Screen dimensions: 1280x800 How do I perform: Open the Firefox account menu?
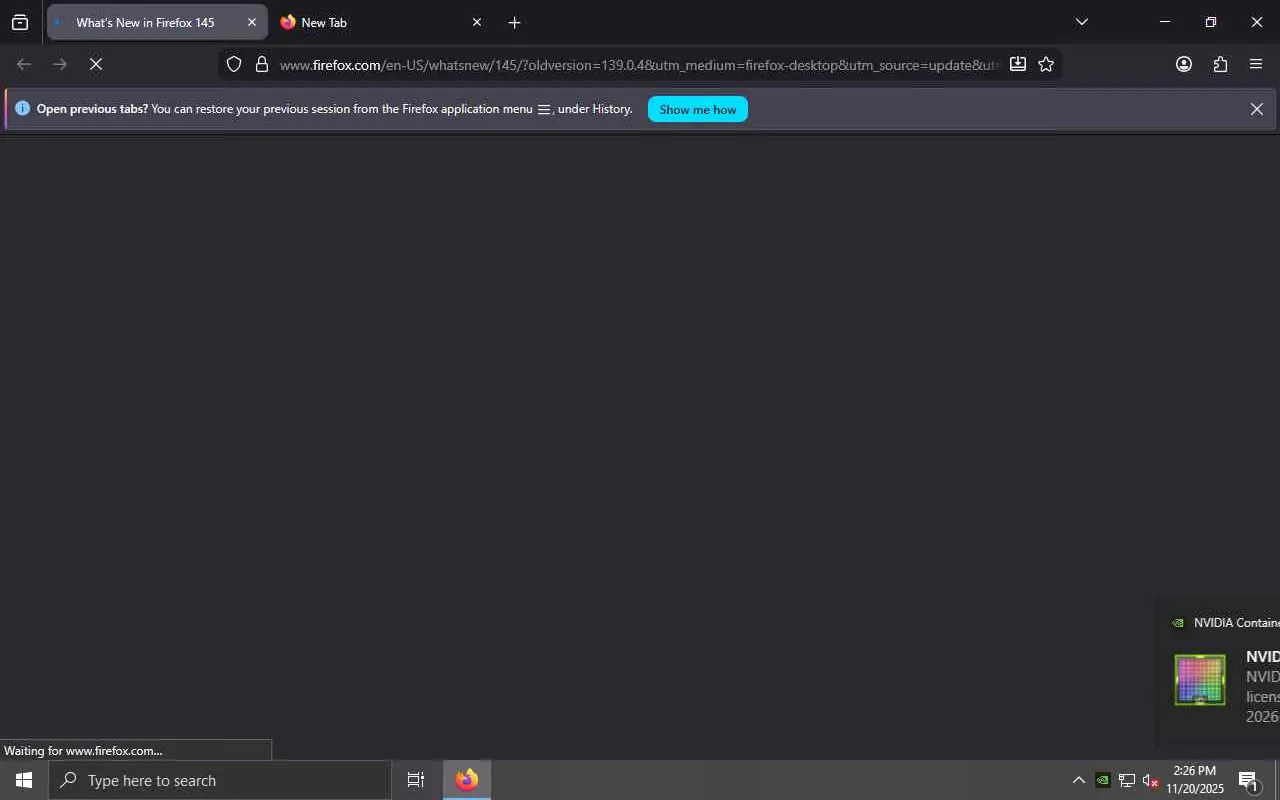(1184, 64)
